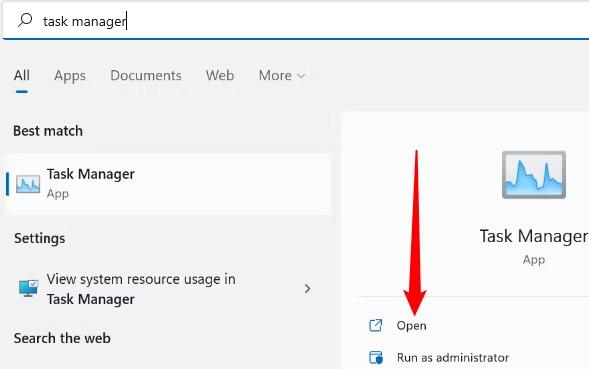
Task: Switch to the Documents tab
Action: [146, 76]
